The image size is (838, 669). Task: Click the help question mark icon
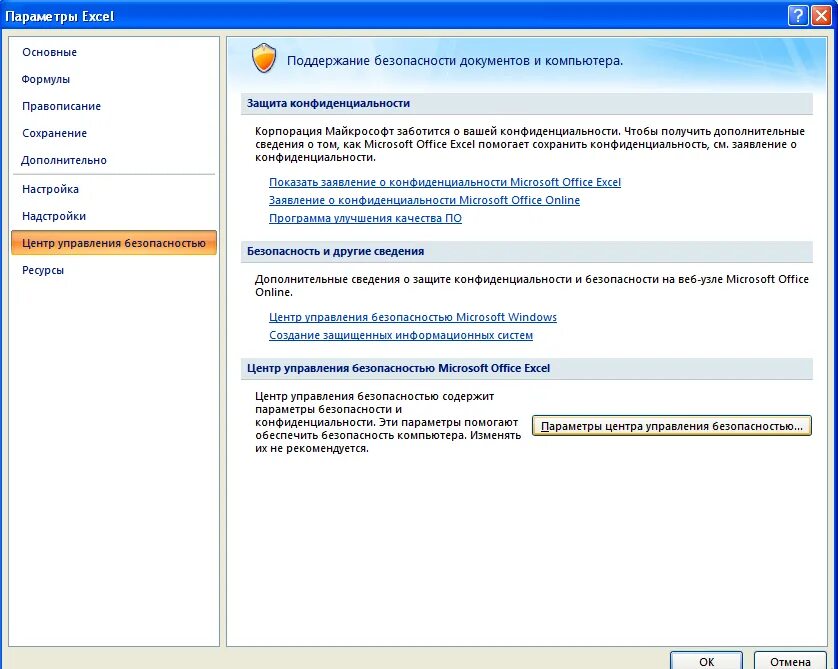[797, 16]
